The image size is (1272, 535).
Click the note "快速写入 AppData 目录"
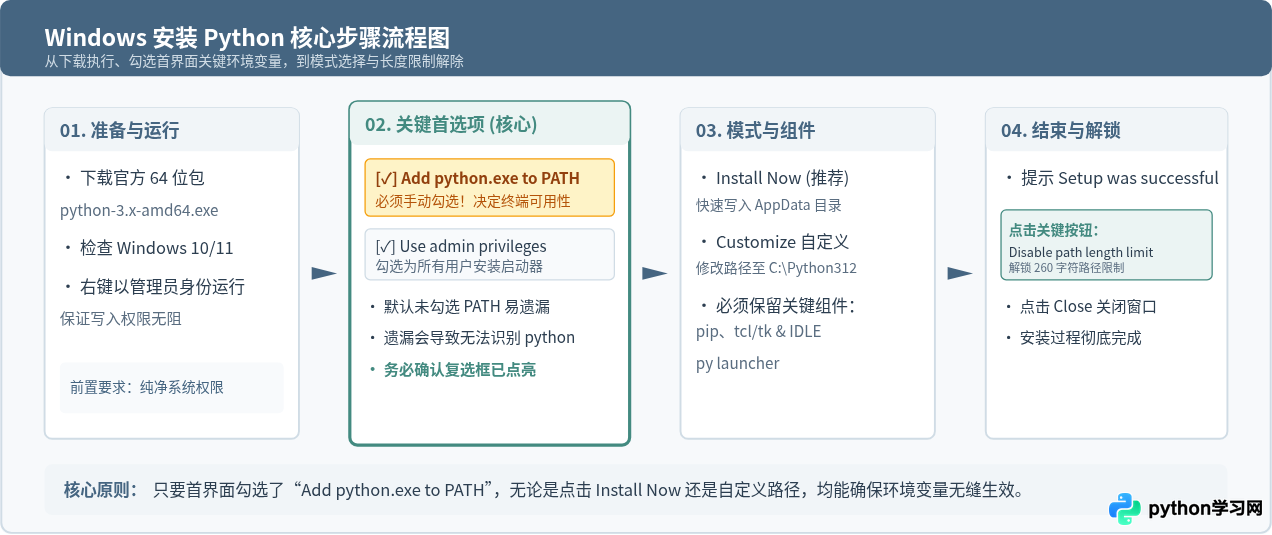(x=769, y=206)
